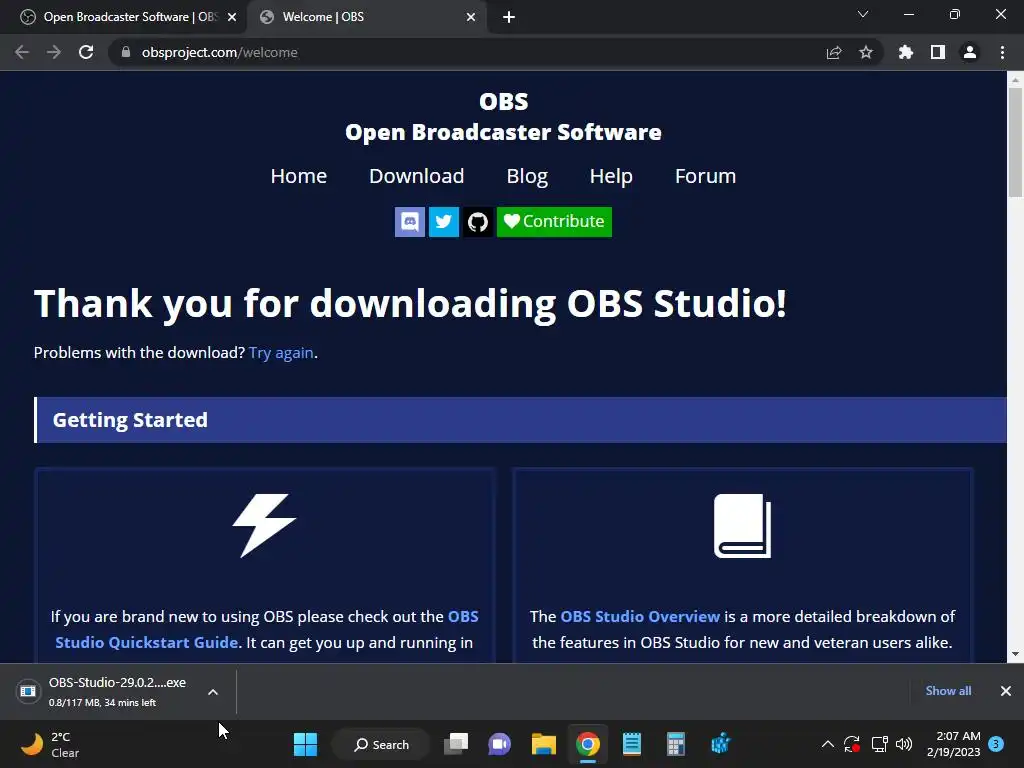The image size is (1024, 768).
Task: Click the book overview icon
Action: pos(743,526)
